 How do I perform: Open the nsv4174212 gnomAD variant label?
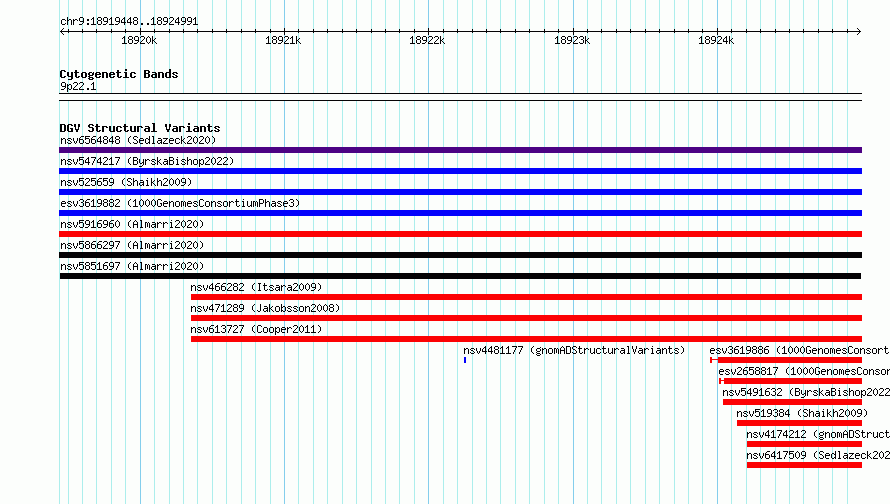[x=818, y=434]
